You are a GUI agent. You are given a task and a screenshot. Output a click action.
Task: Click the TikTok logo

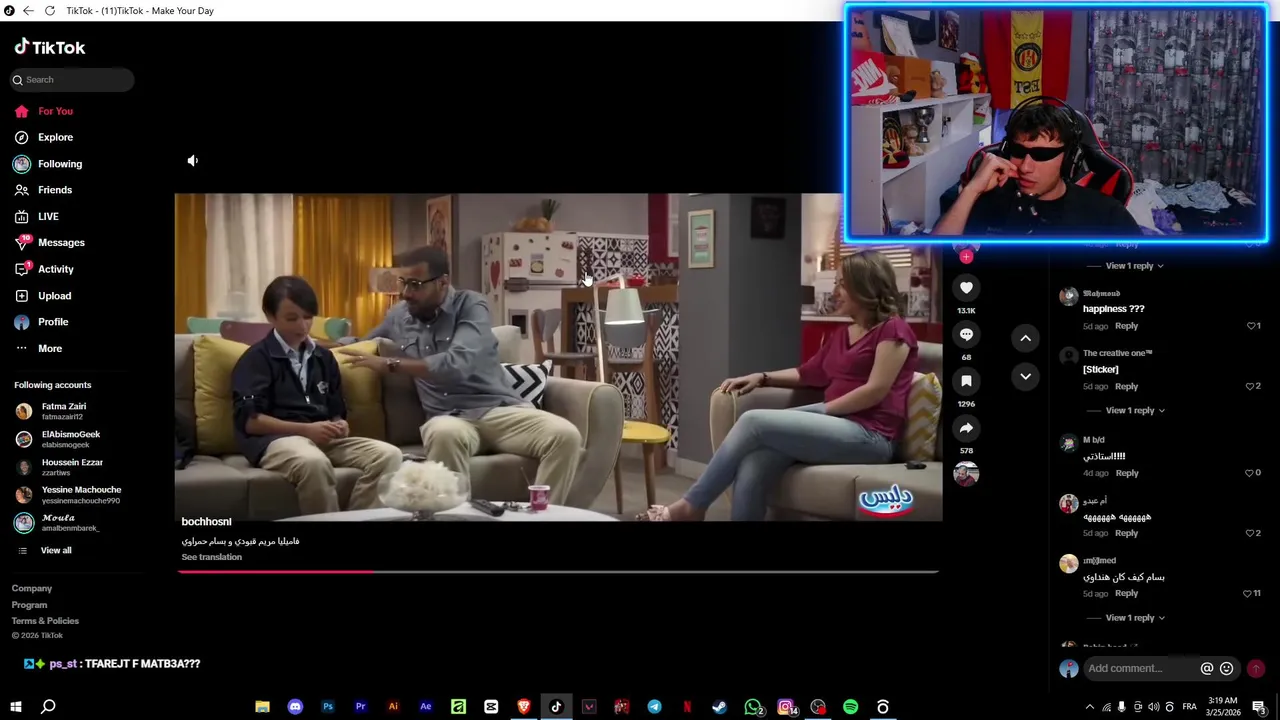tap(50, 47)
